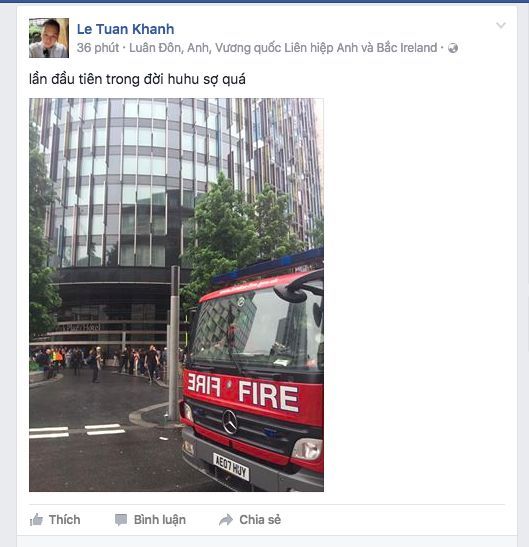This screenshot has height=547, width=529.
Task: Select the 'Thích' text label
Action: (x=65, y=520)
